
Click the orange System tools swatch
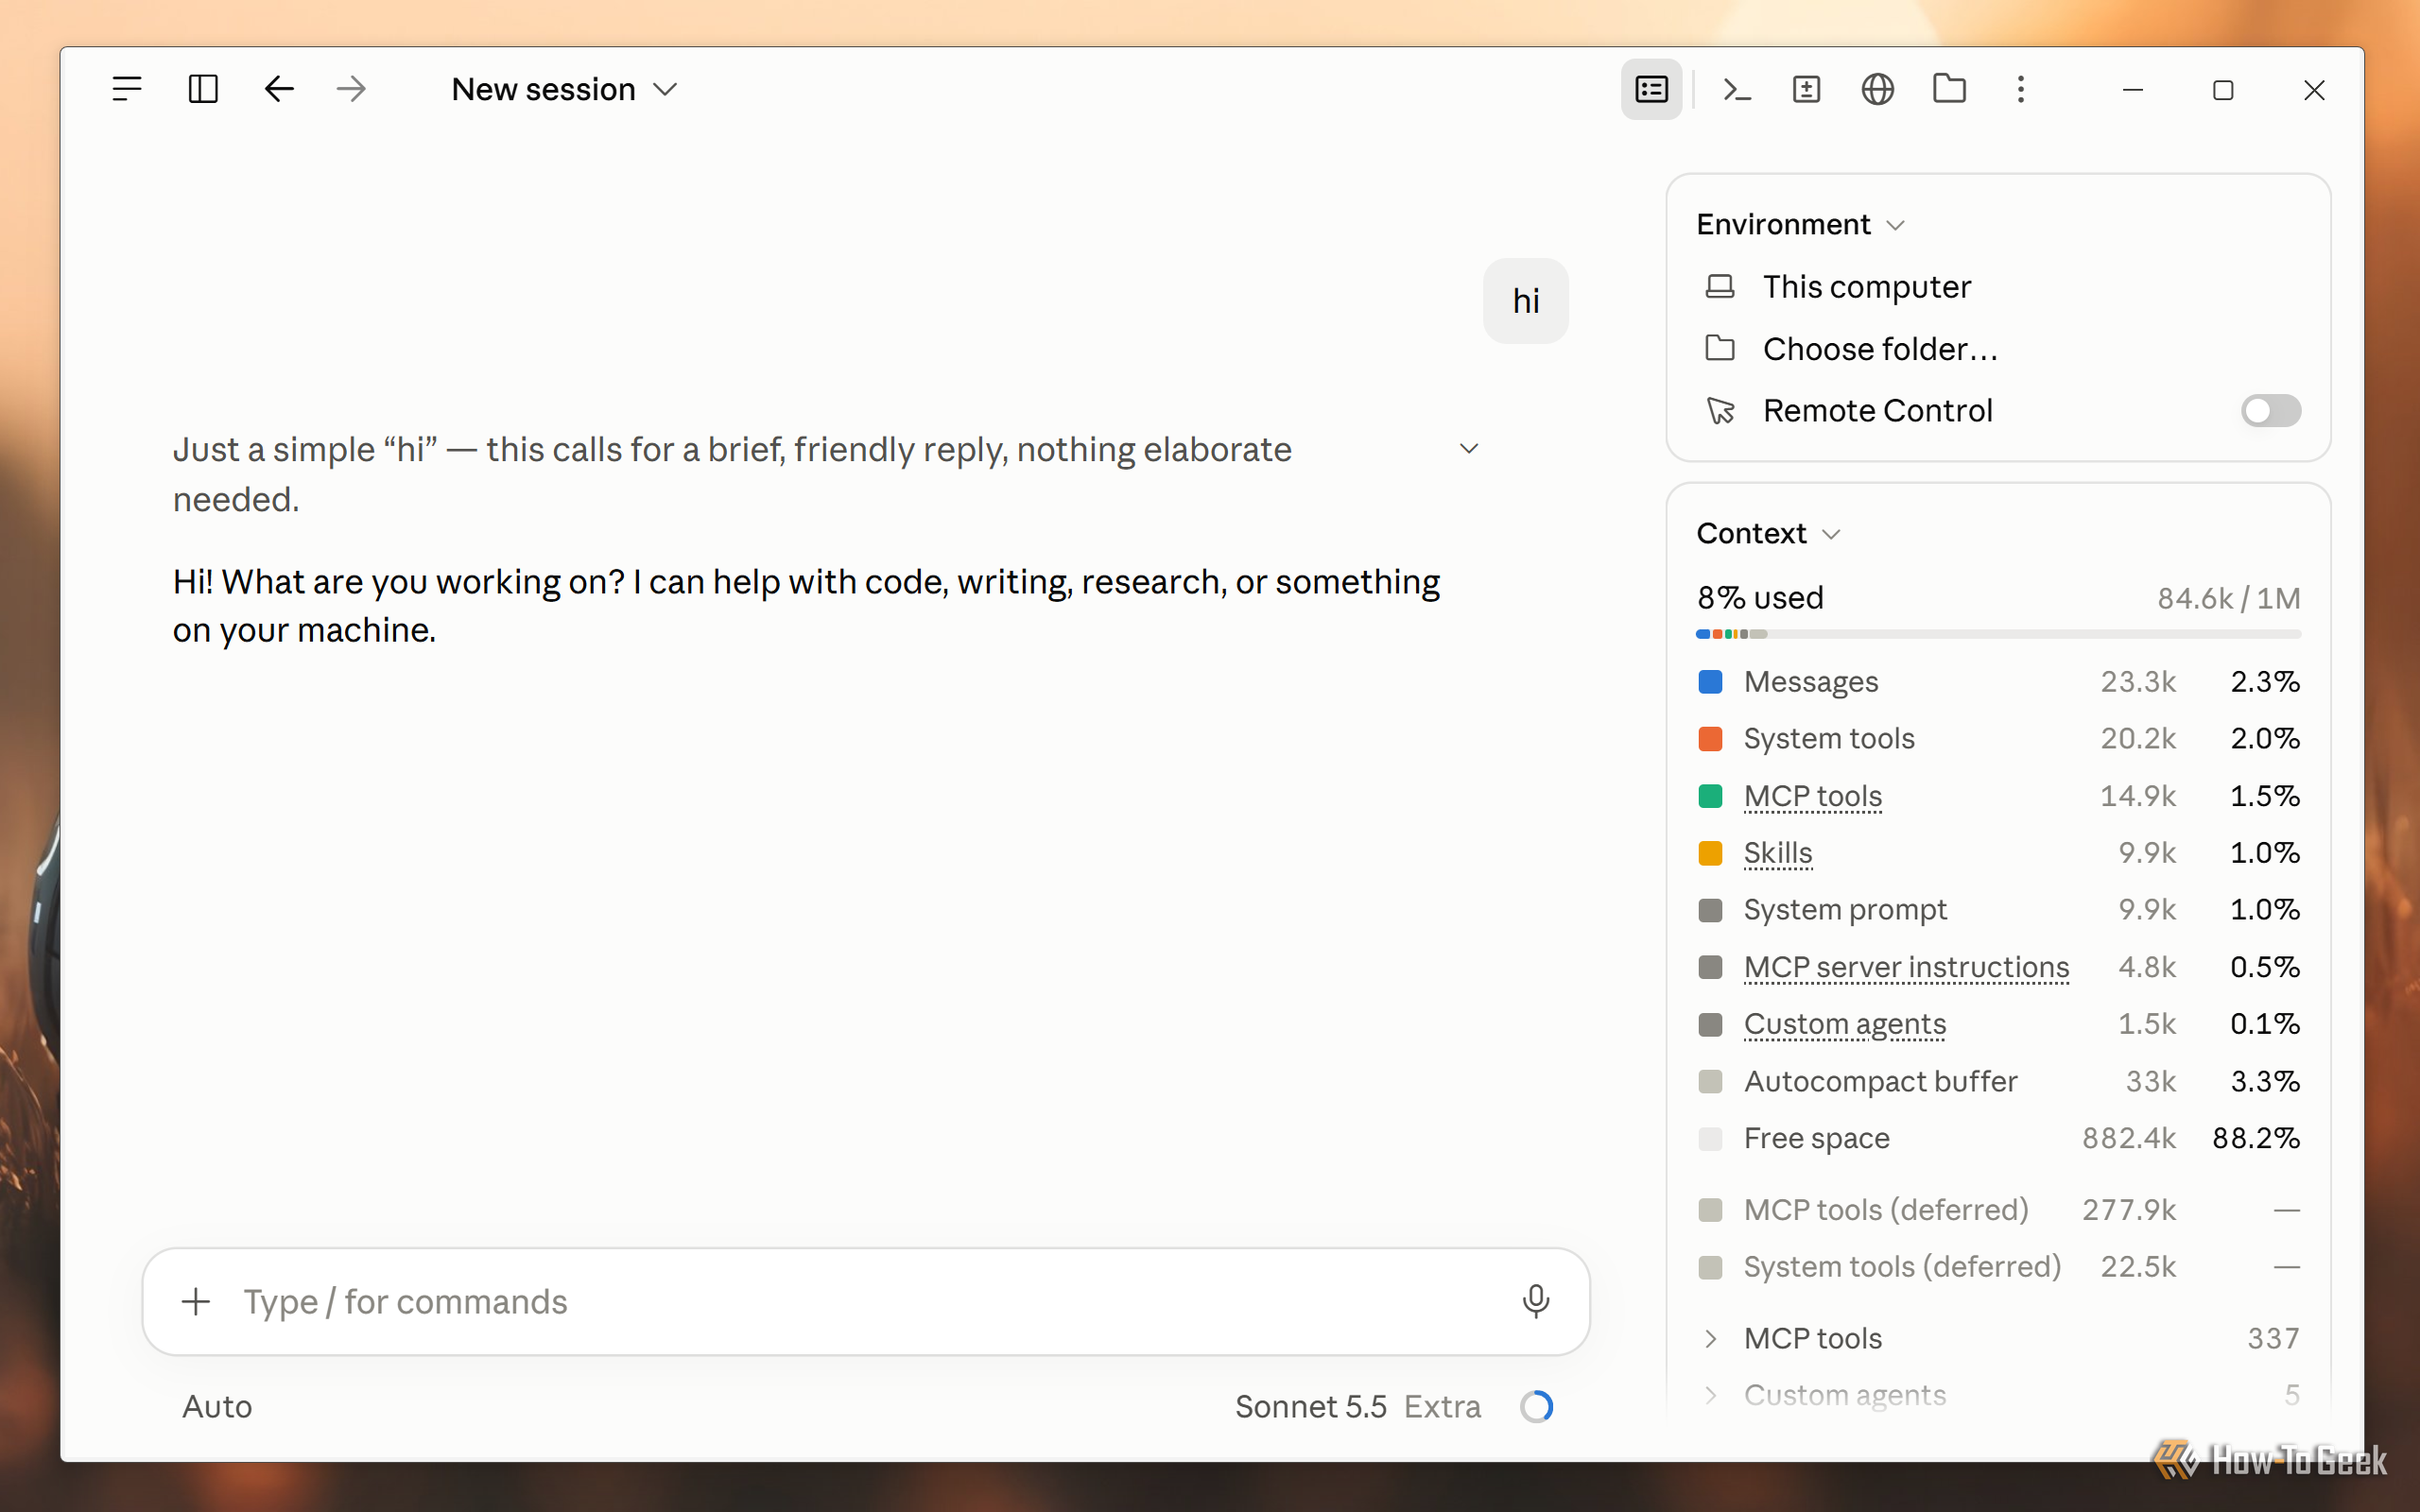coord(1711,739)
